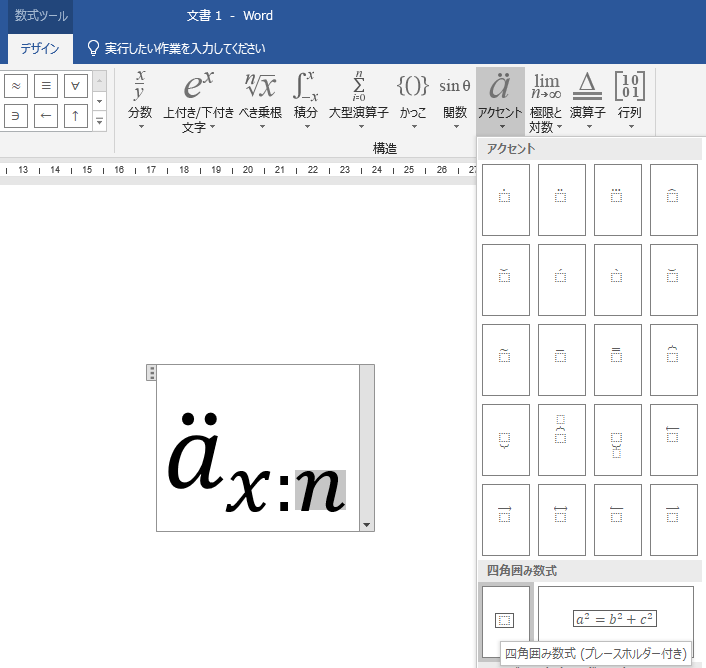This screenshot has width=706, height=668.
Task: Open the 極限と対数 (Limit and Log) dropdown
Action: pyautogui.click(x=546, y=101)
